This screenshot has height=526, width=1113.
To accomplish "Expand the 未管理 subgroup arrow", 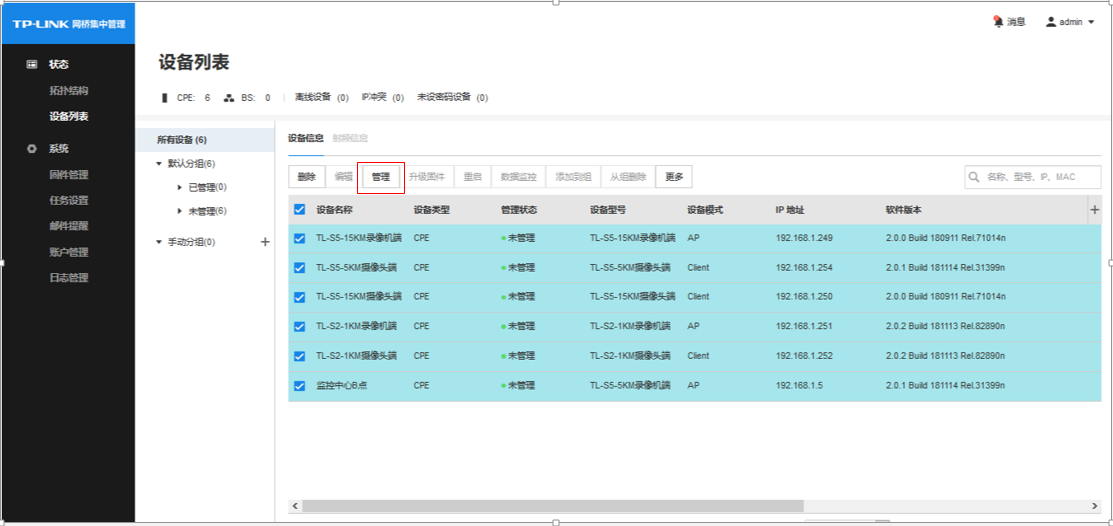I will point(179,211).
